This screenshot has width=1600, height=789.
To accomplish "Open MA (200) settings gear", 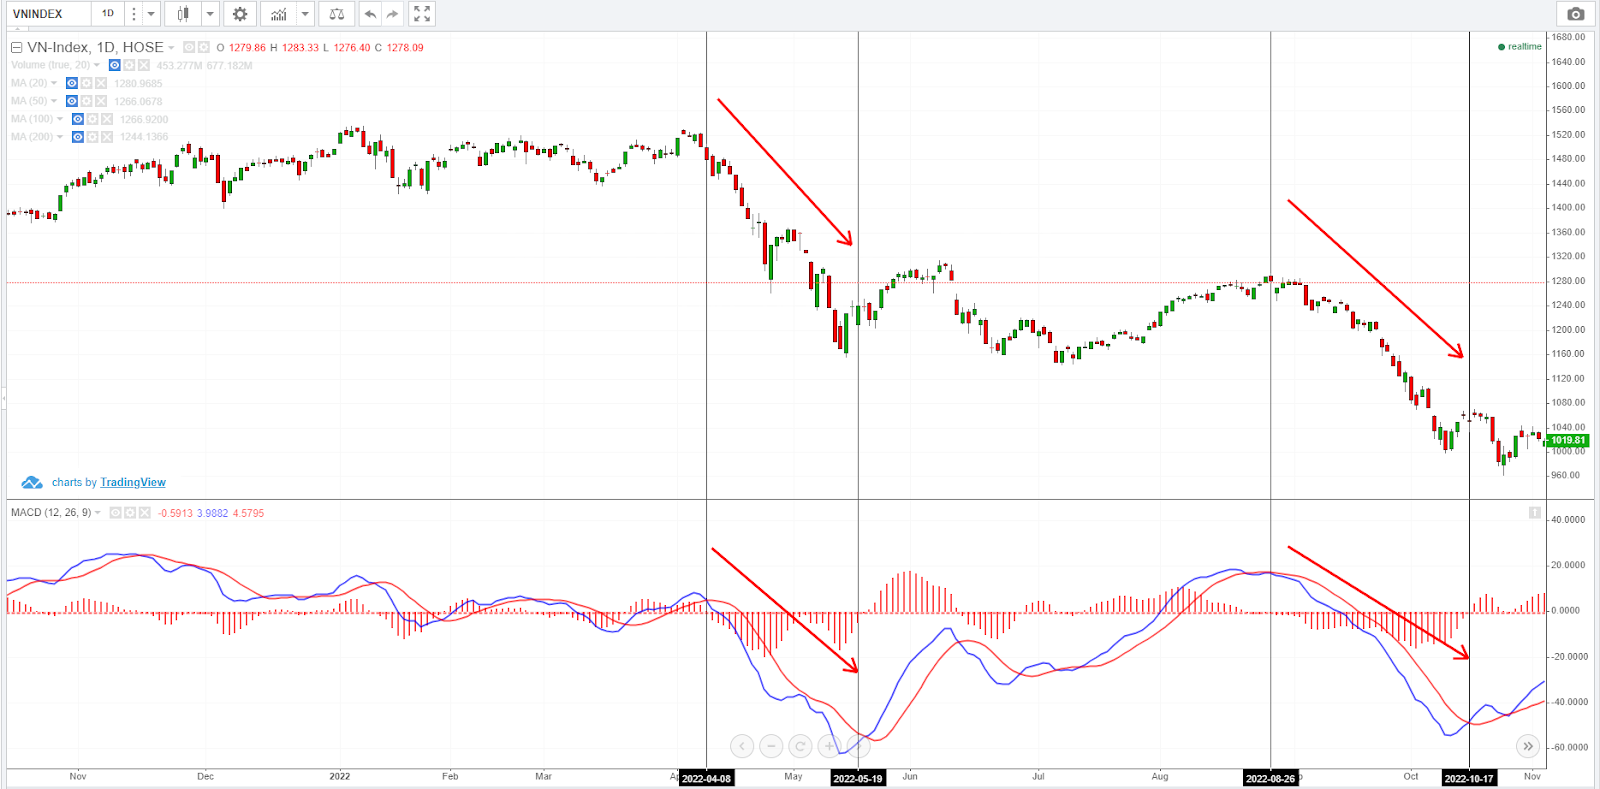I will tap(92, 137).
